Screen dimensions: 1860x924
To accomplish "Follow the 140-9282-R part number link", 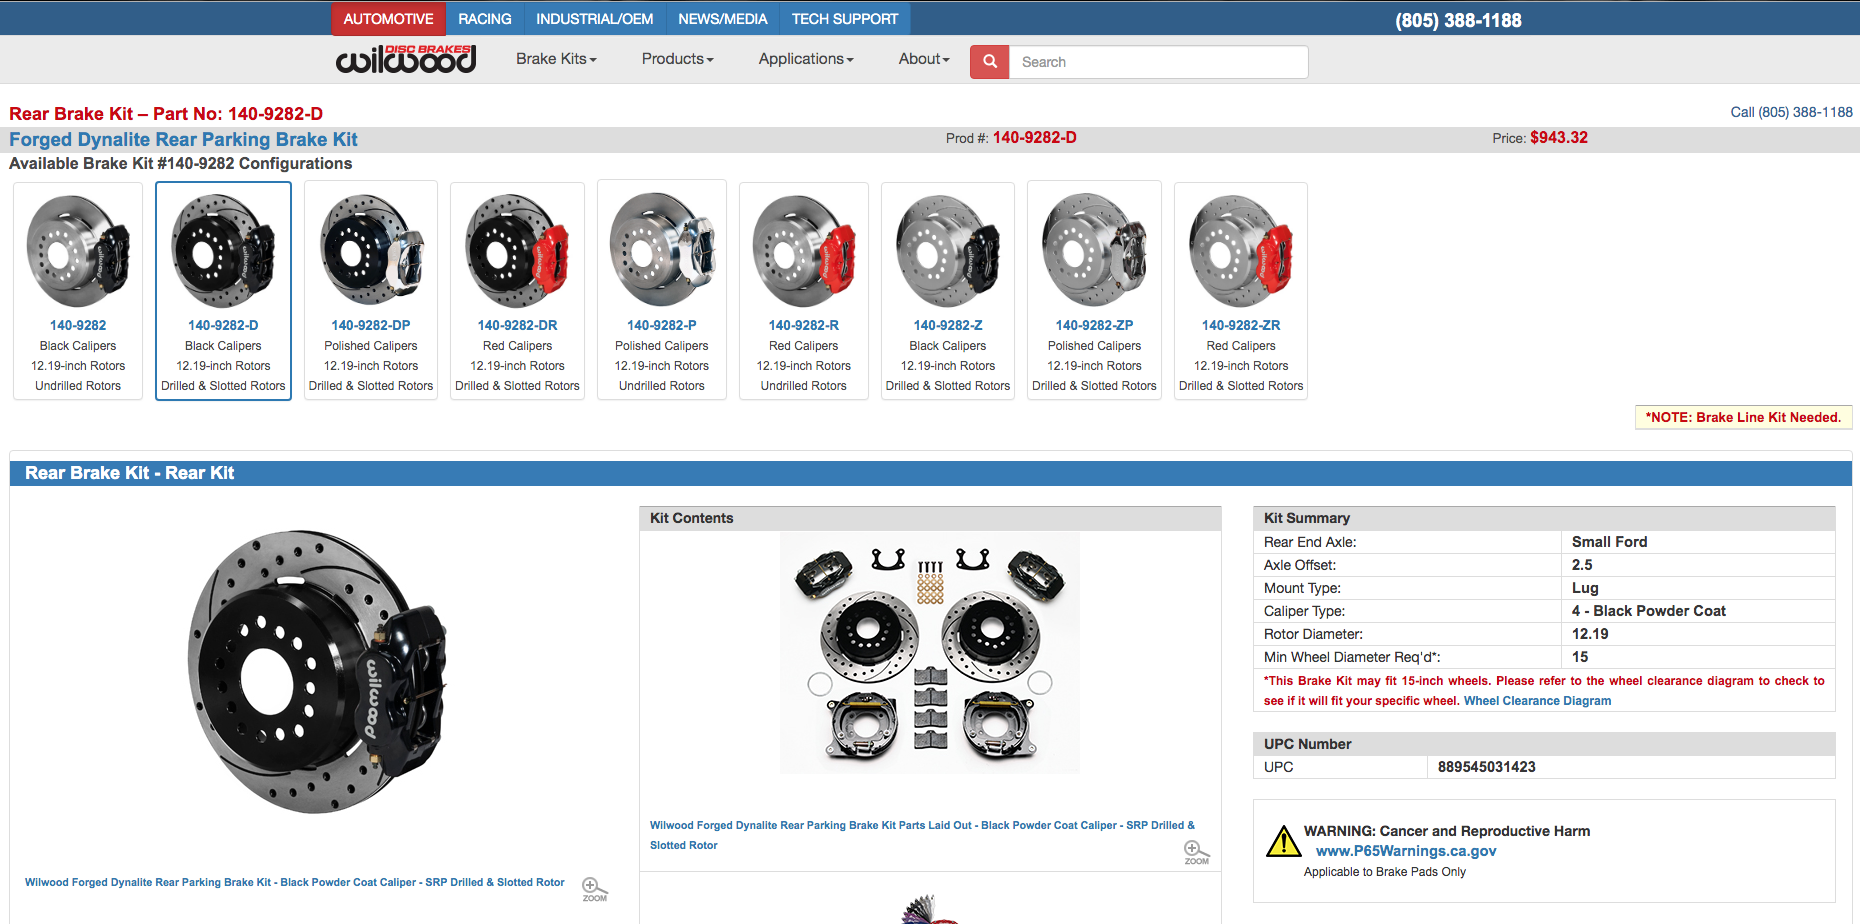I will coord(804,325).
